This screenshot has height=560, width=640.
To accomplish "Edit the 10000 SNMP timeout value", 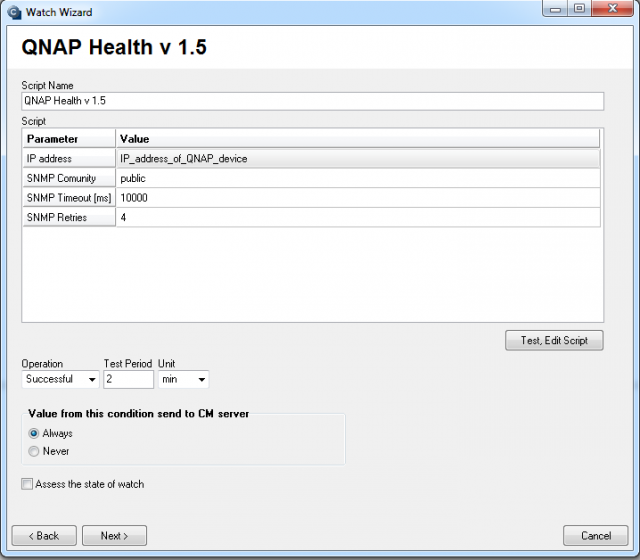I will (x=358, y=198).
